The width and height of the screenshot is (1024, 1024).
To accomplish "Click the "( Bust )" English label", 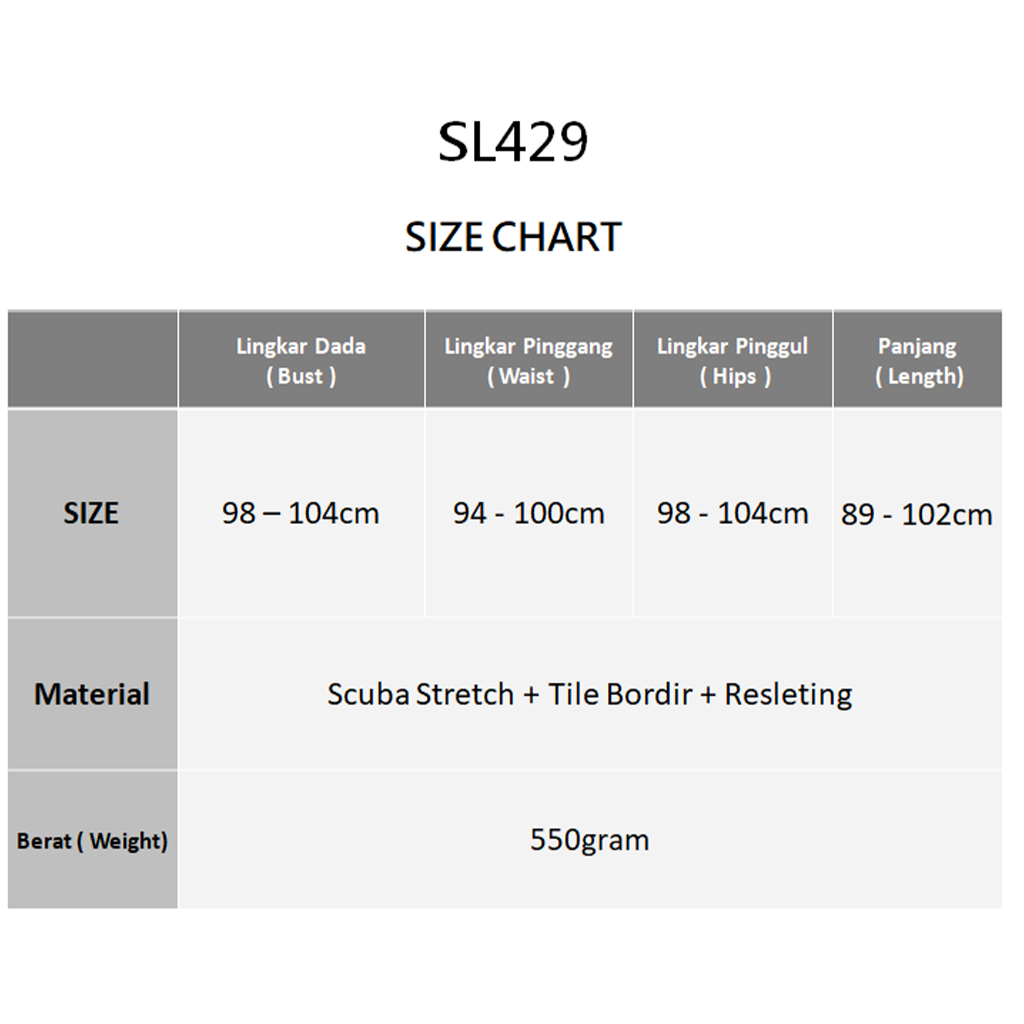I will (301, 377).
